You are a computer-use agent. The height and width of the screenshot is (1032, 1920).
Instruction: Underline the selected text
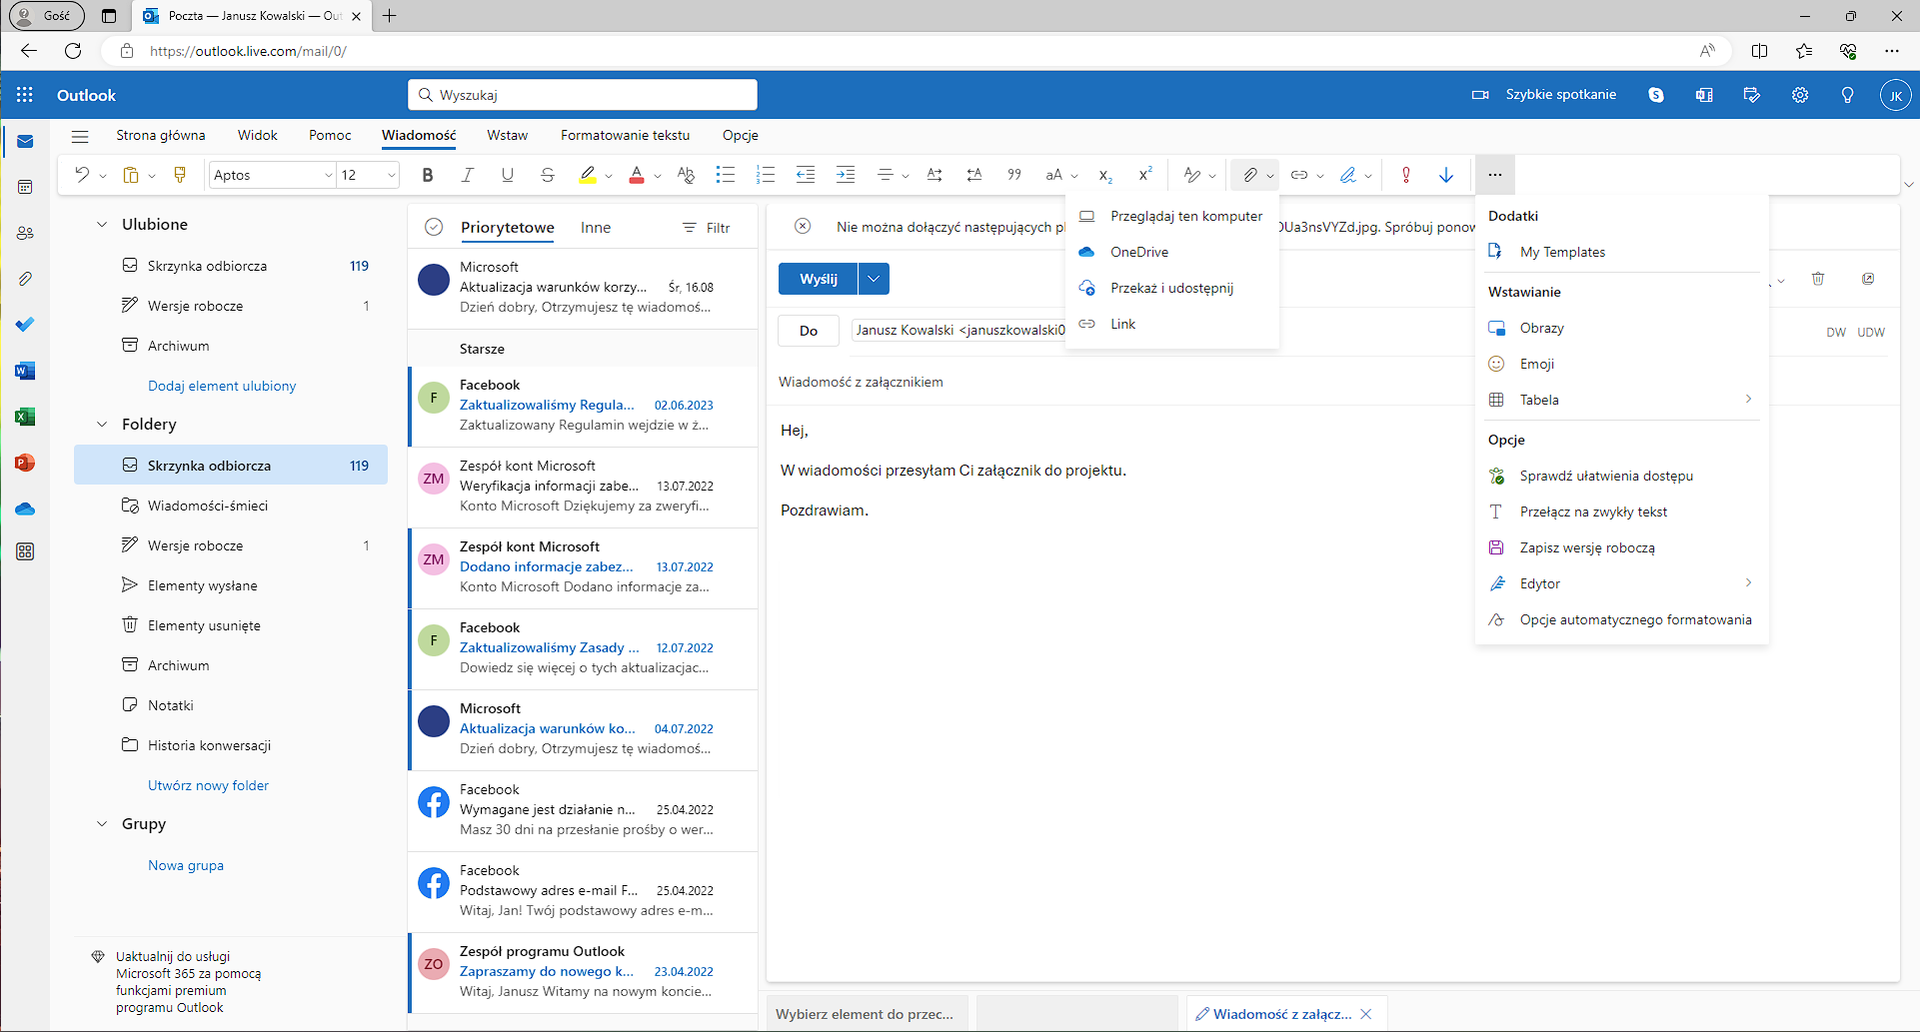507,175
